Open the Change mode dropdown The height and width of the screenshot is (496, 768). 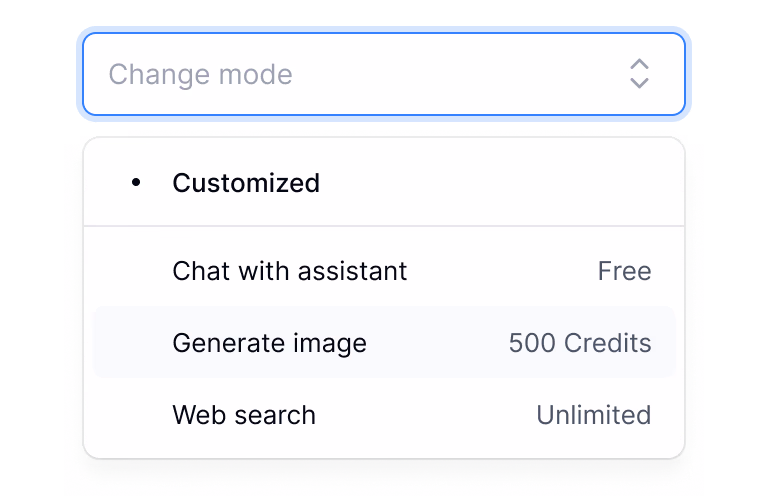[x=384, y=74]
